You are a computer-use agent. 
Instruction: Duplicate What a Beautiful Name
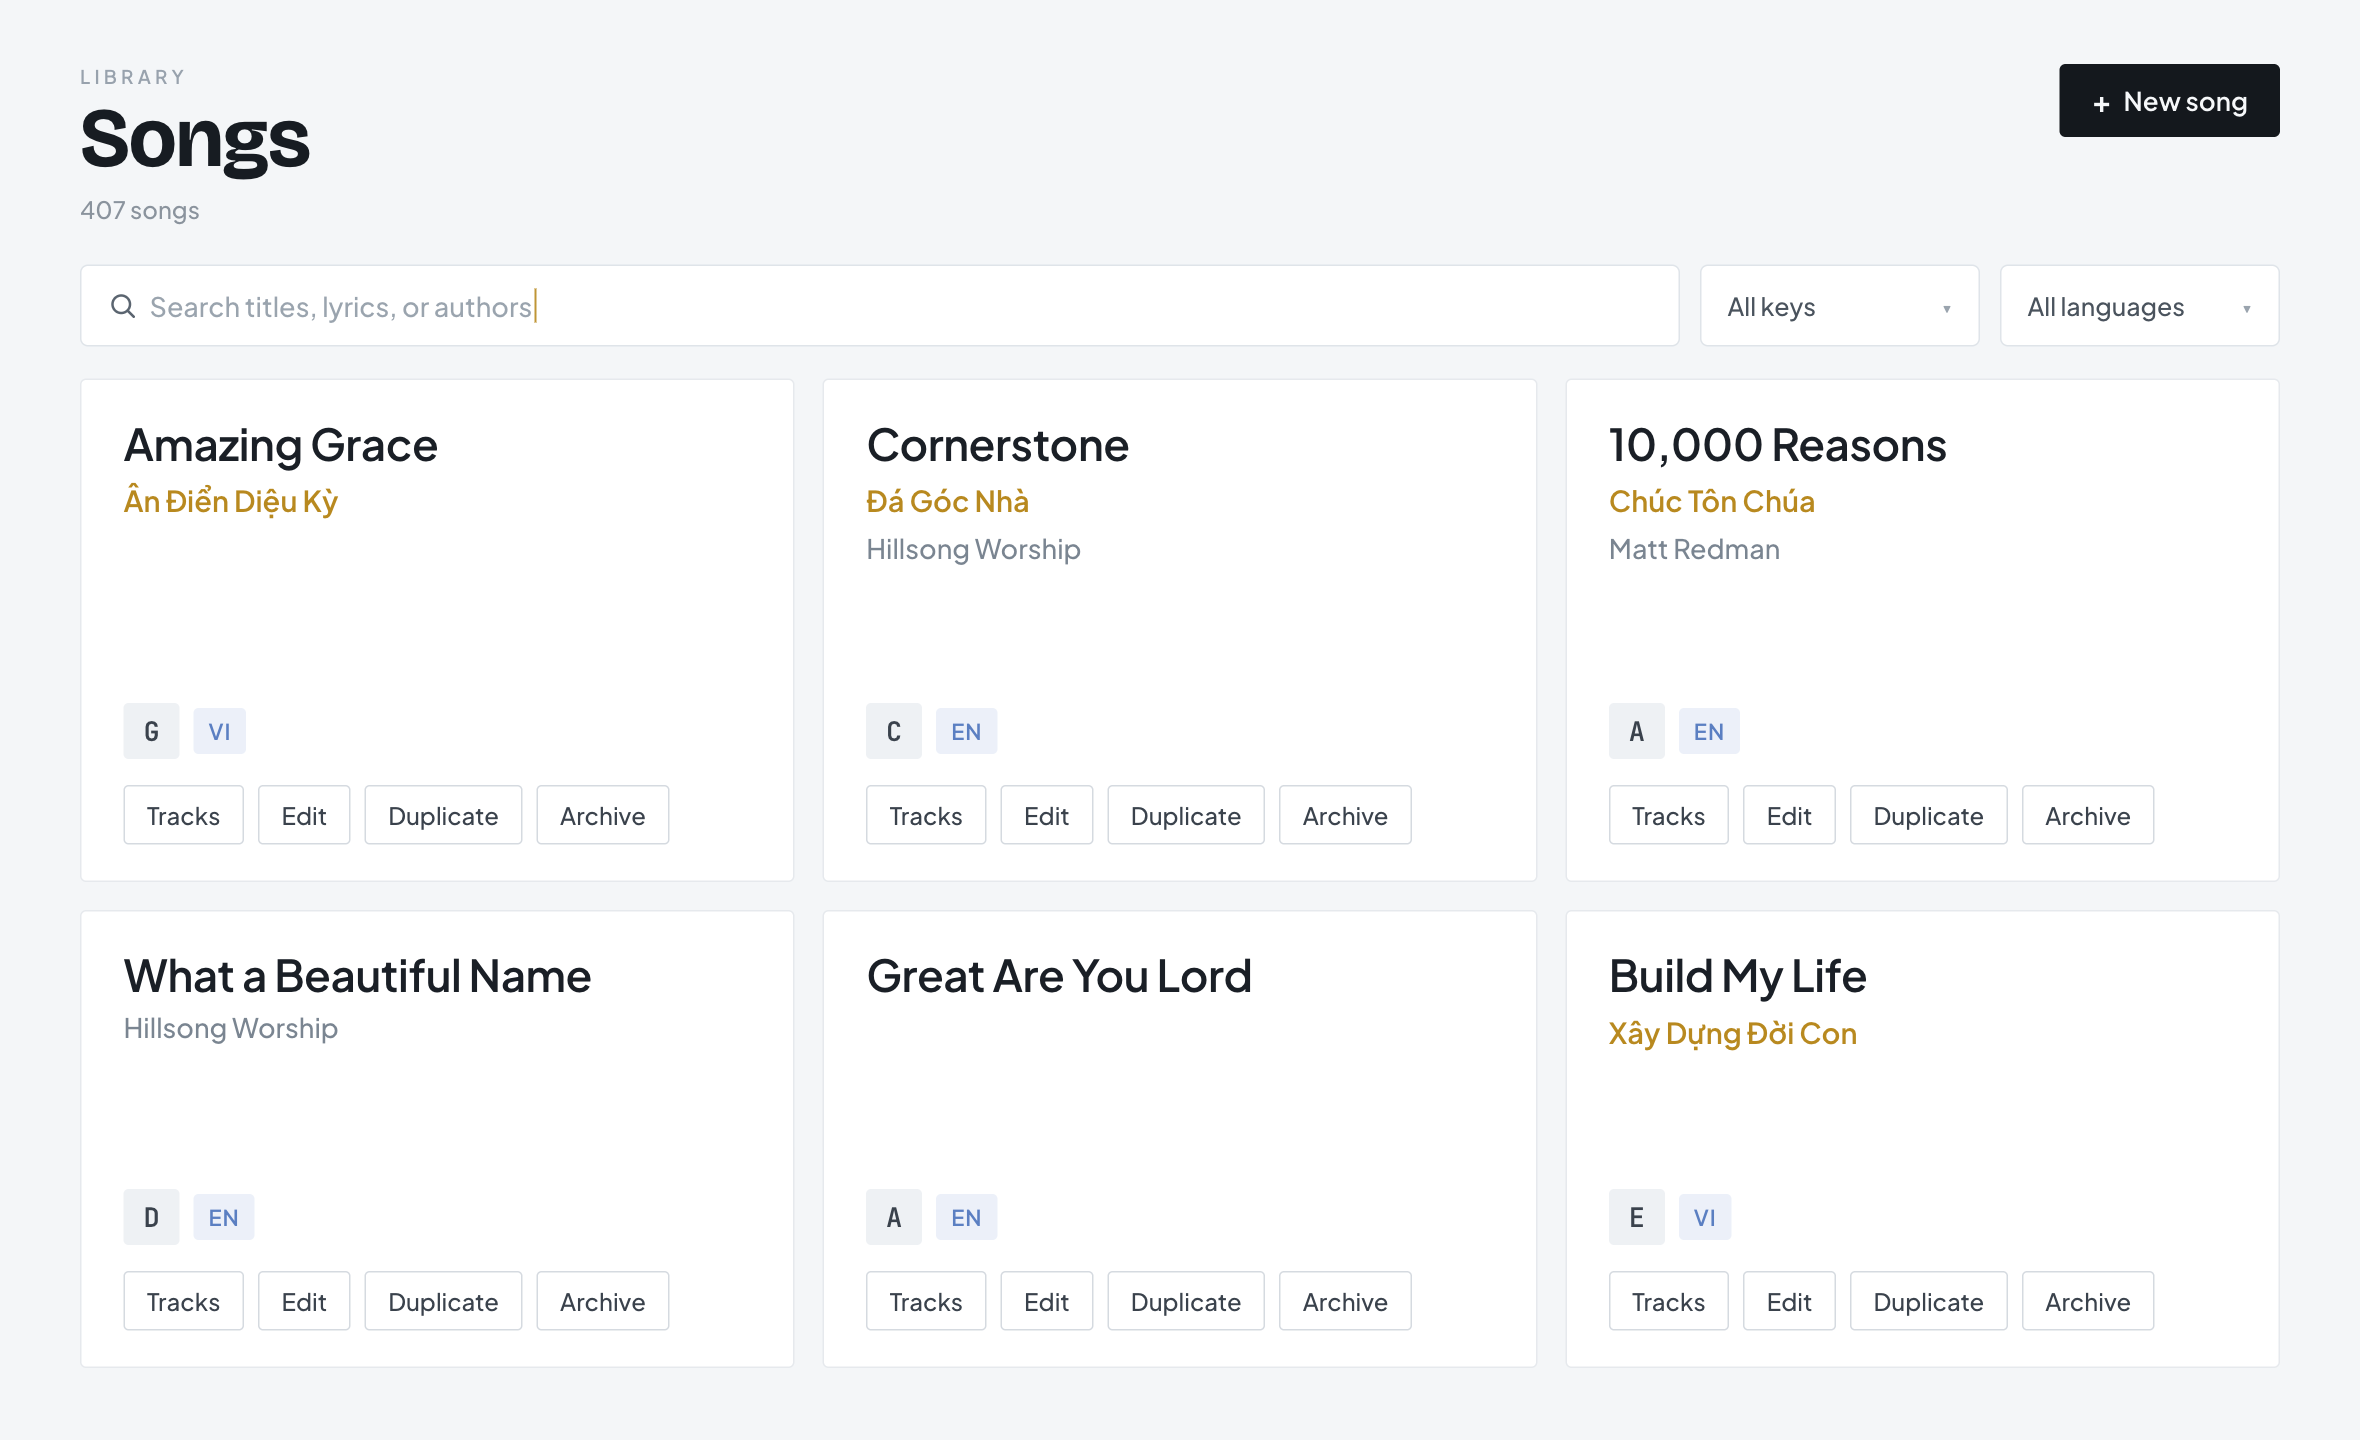(443, 1301)
